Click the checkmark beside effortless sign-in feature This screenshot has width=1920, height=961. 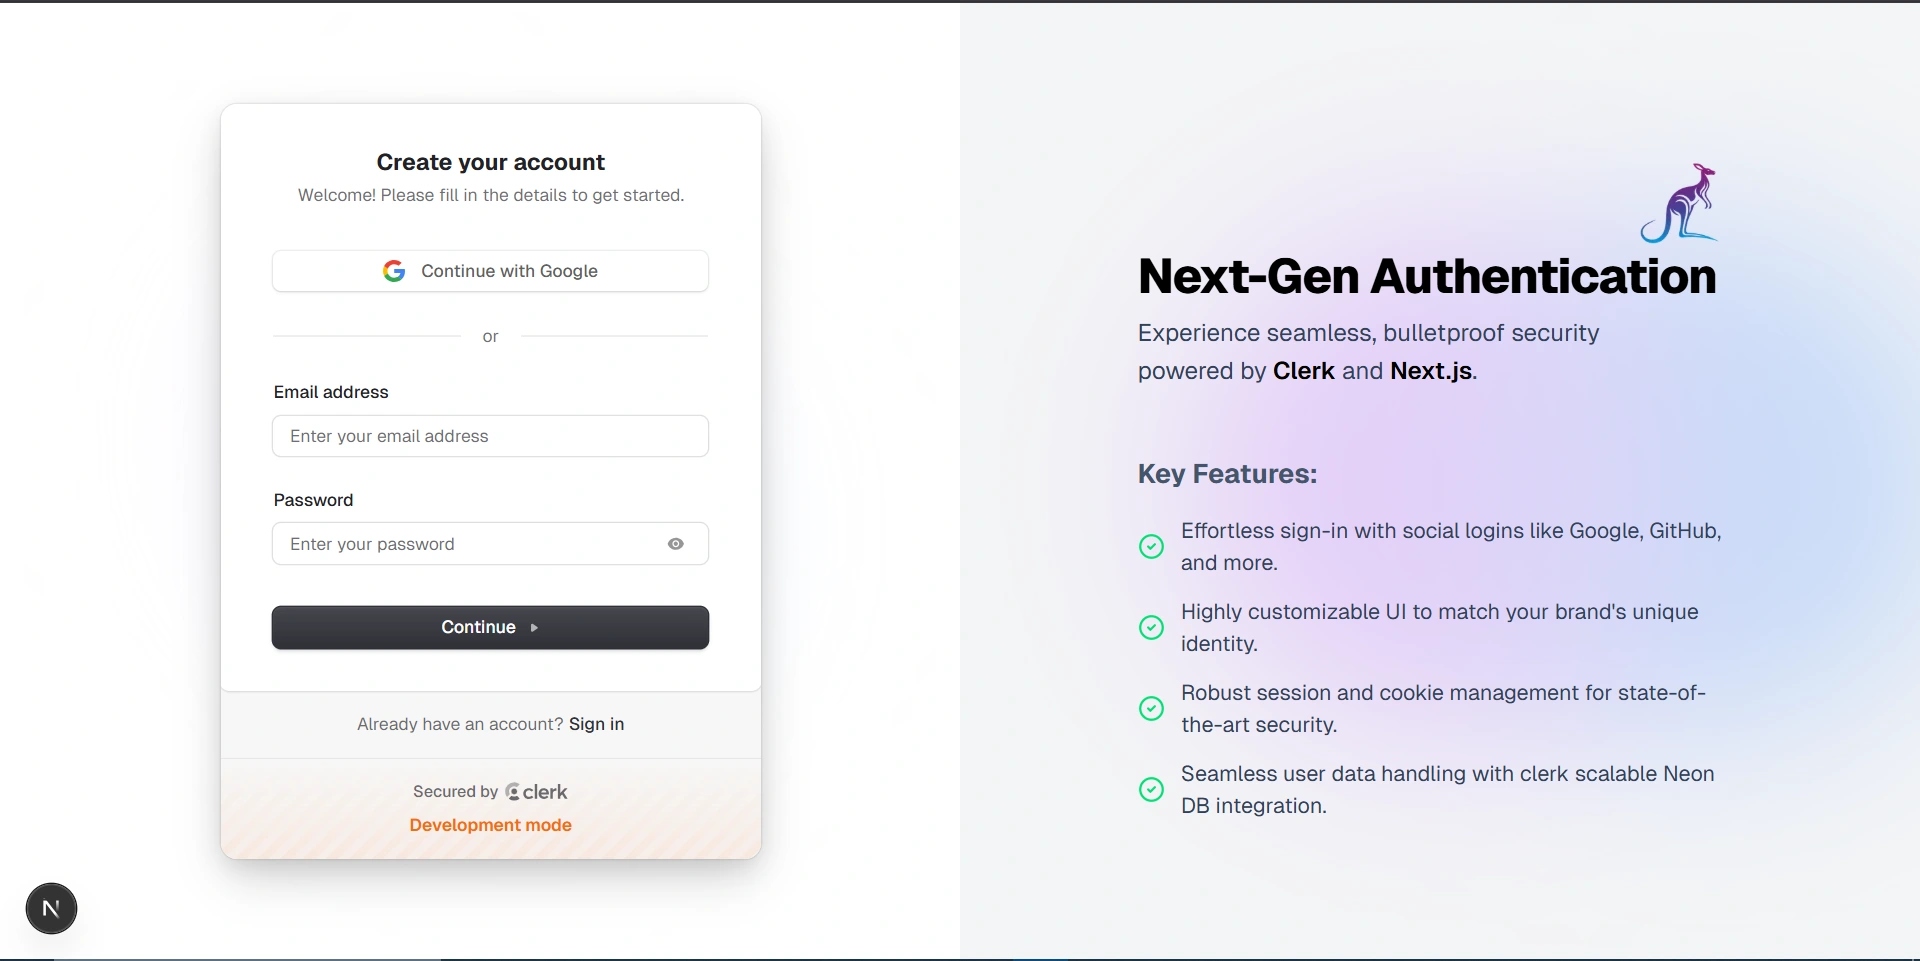pos(1151,546)
